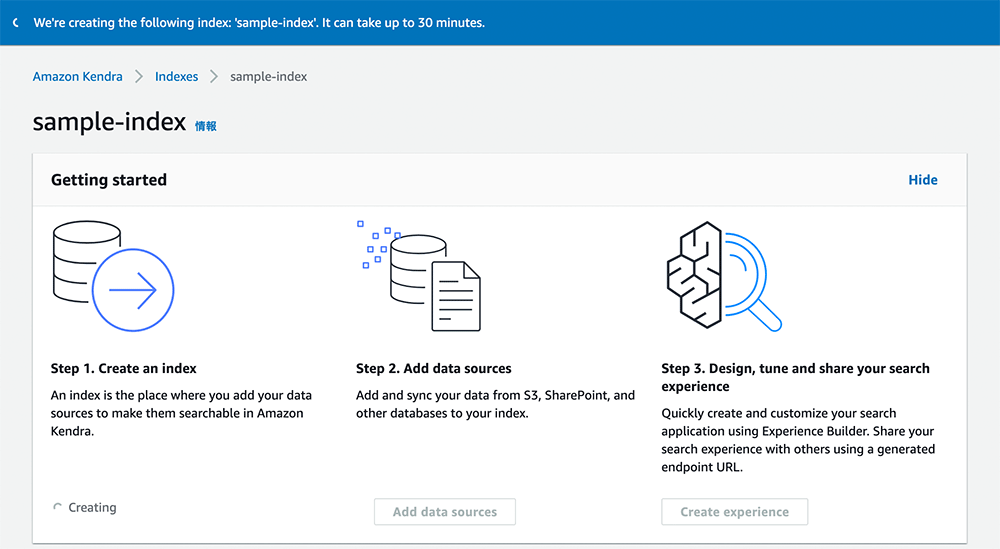Click the Step 2 S3, SharePoint description text
1000x549 pixels.
tap(496, 404)
